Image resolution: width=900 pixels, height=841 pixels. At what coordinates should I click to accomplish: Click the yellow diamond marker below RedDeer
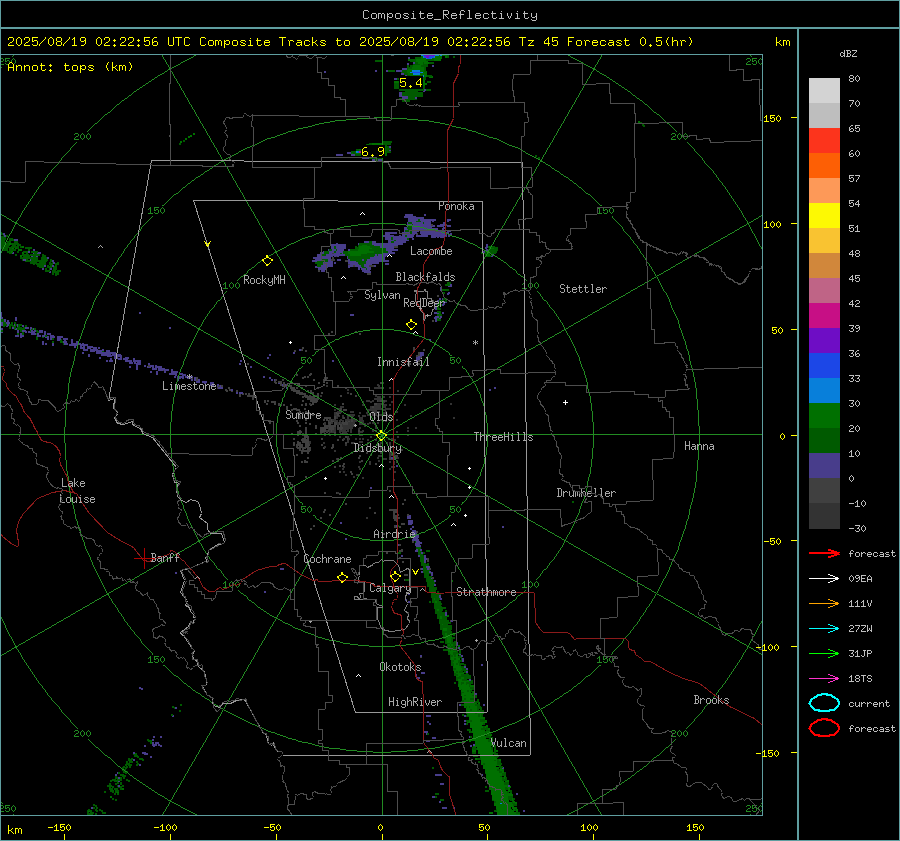click(x=411, y=325)
